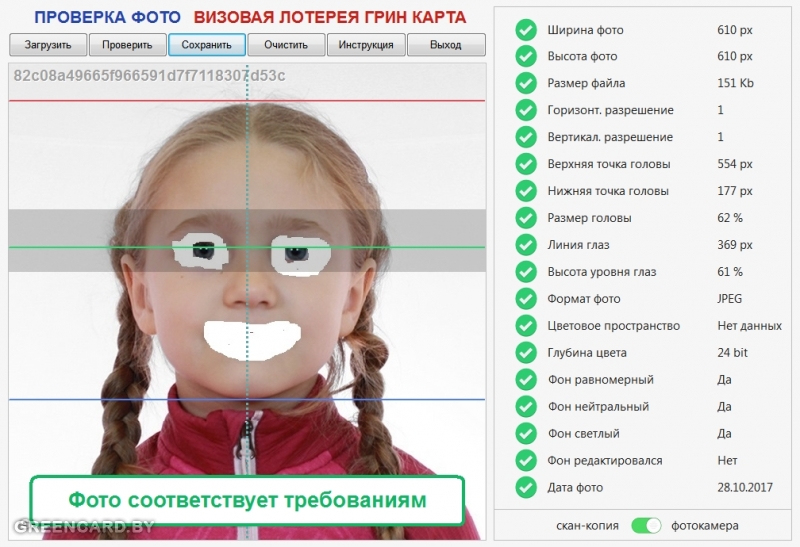Screen dimensions: 800x547
Task: Click the Размер головы label
Action: pos(589,218)
